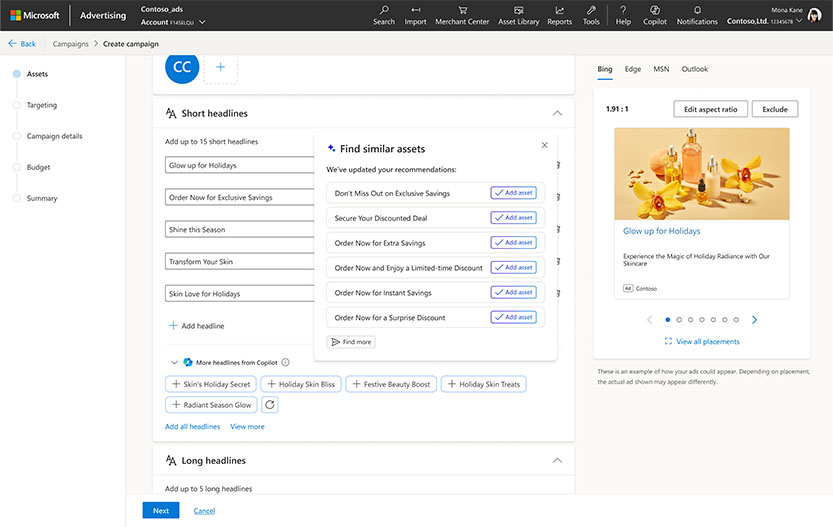Screen dimensions: 833x527
Task: Click View all placements
Action: point(702,342)
